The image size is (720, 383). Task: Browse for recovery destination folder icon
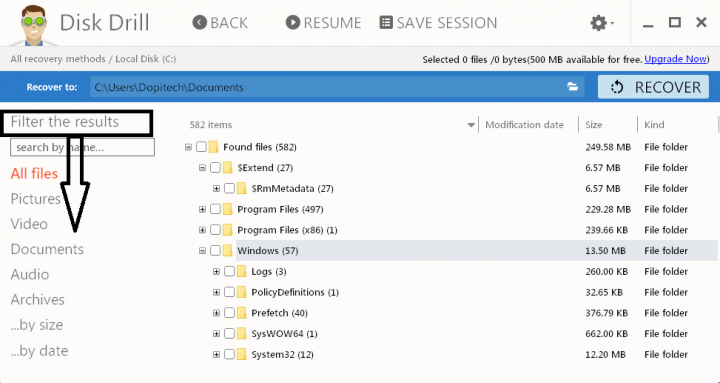572,87
